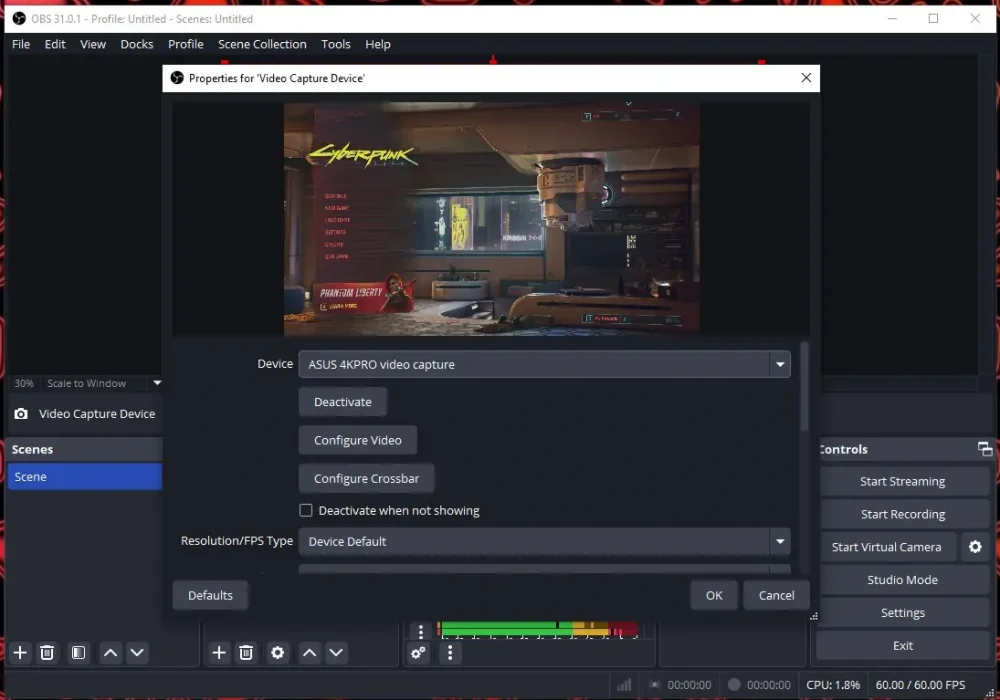Screen dimensions: 1000x700
Task: Dismiss the dialog with Cancel
Action: (776, 595)
